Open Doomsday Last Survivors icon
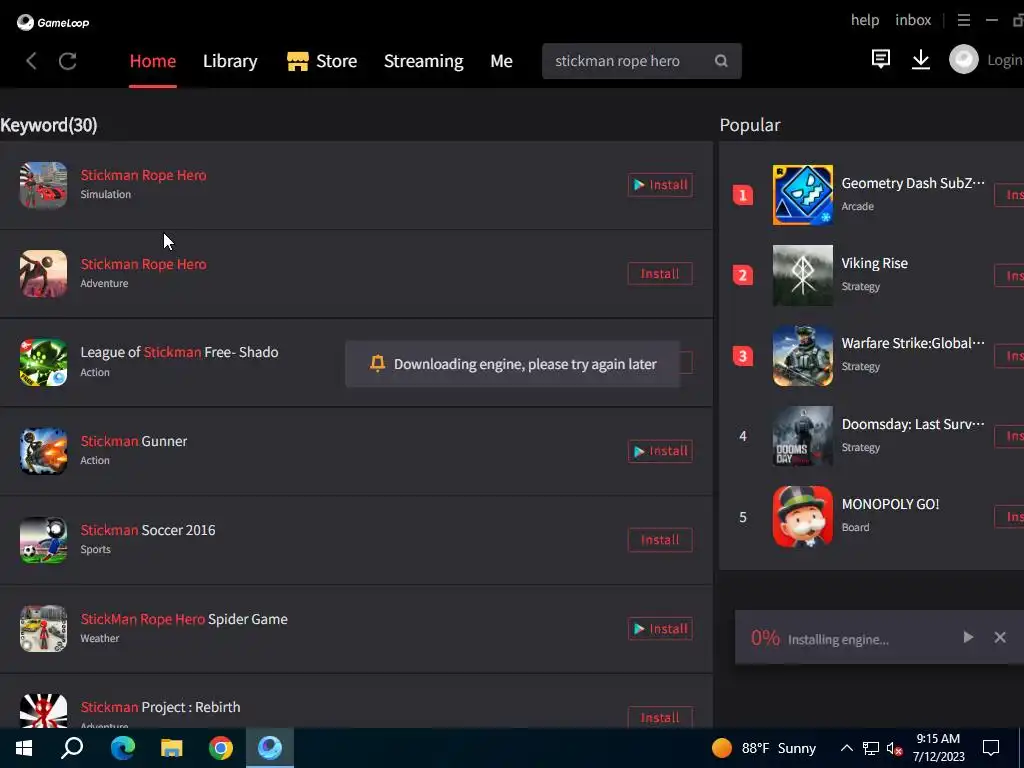Viewport: 1024px width, 768px height. coord(803,436)
